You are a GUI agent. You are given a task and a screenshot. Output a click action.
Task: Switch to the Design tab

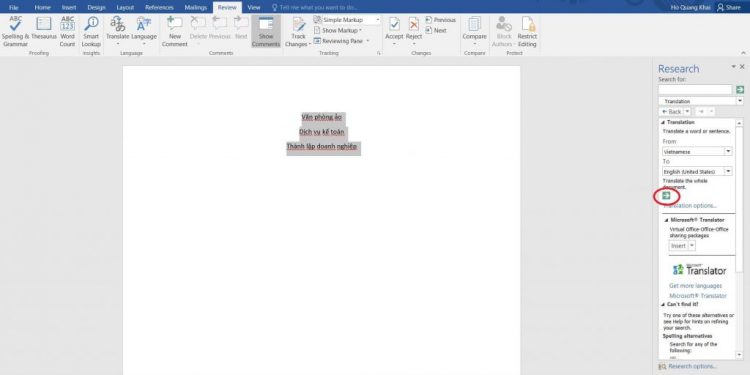coord(96,8)
